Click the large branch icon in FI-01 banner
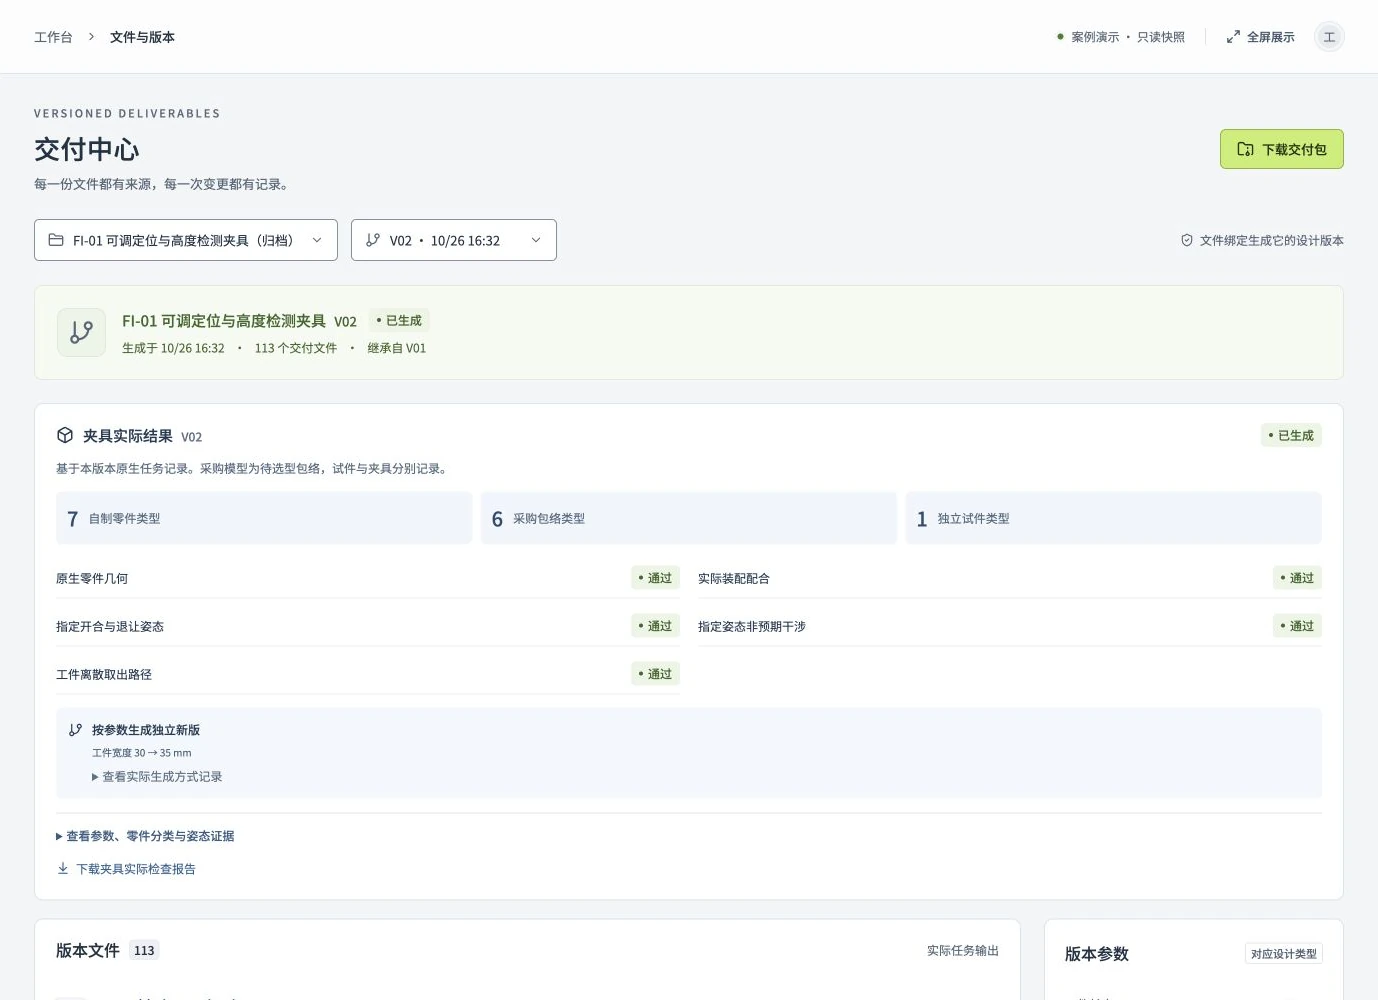Screen dimensions: 1378x1000 [x=82, y=333]
